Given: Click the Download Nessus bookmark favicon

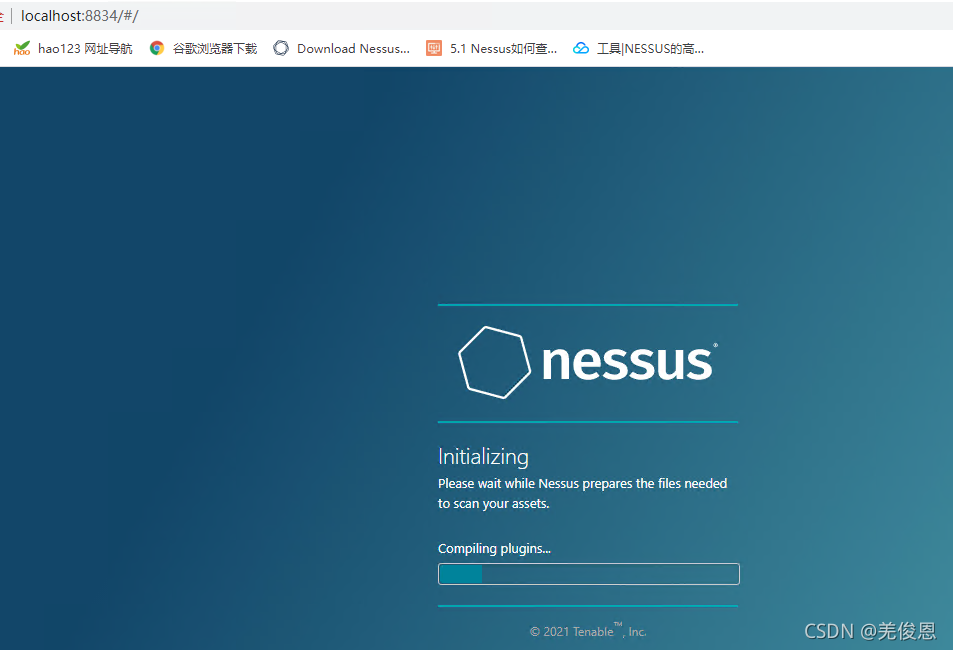Looking at the screenshot, I should coord(281,48).
